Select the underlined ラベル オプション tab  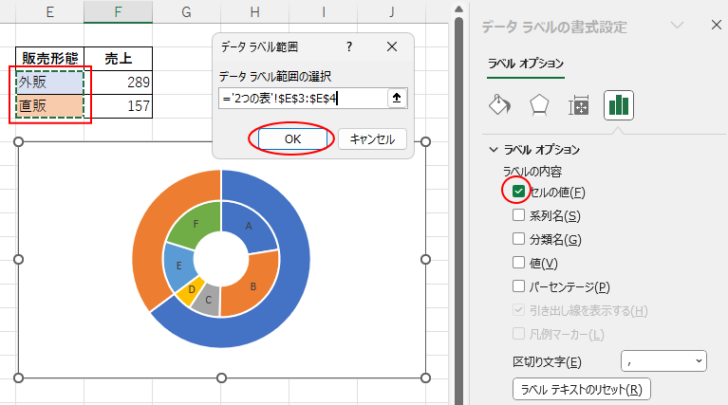pos(525,63)
